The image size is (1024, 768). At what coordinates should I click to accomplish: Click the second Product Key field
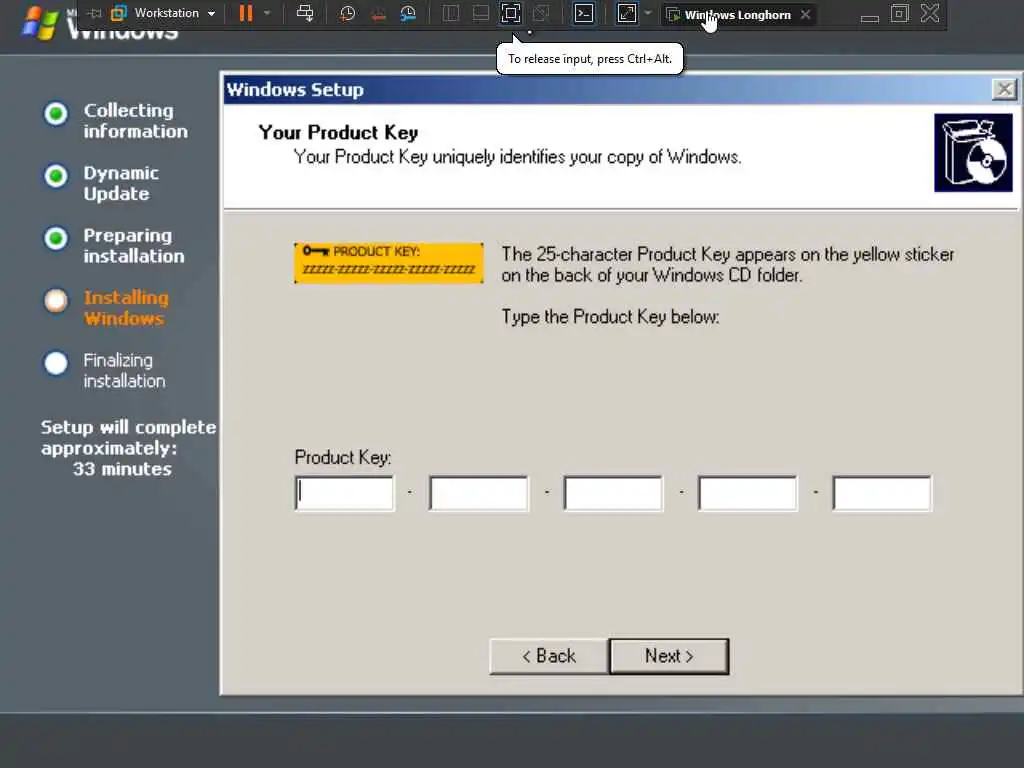point(479,493)
